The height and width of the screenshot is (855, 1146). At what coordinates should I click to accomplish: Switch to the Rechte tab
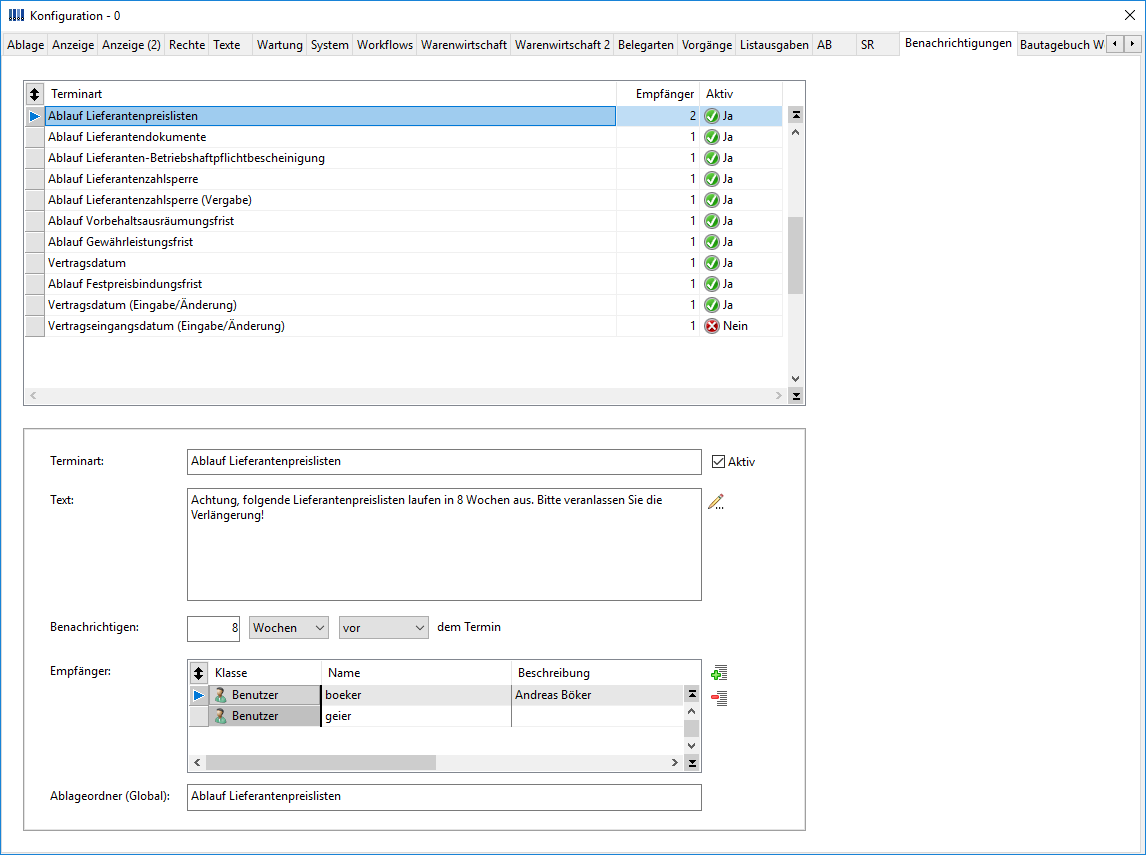(x=187, y=45)
